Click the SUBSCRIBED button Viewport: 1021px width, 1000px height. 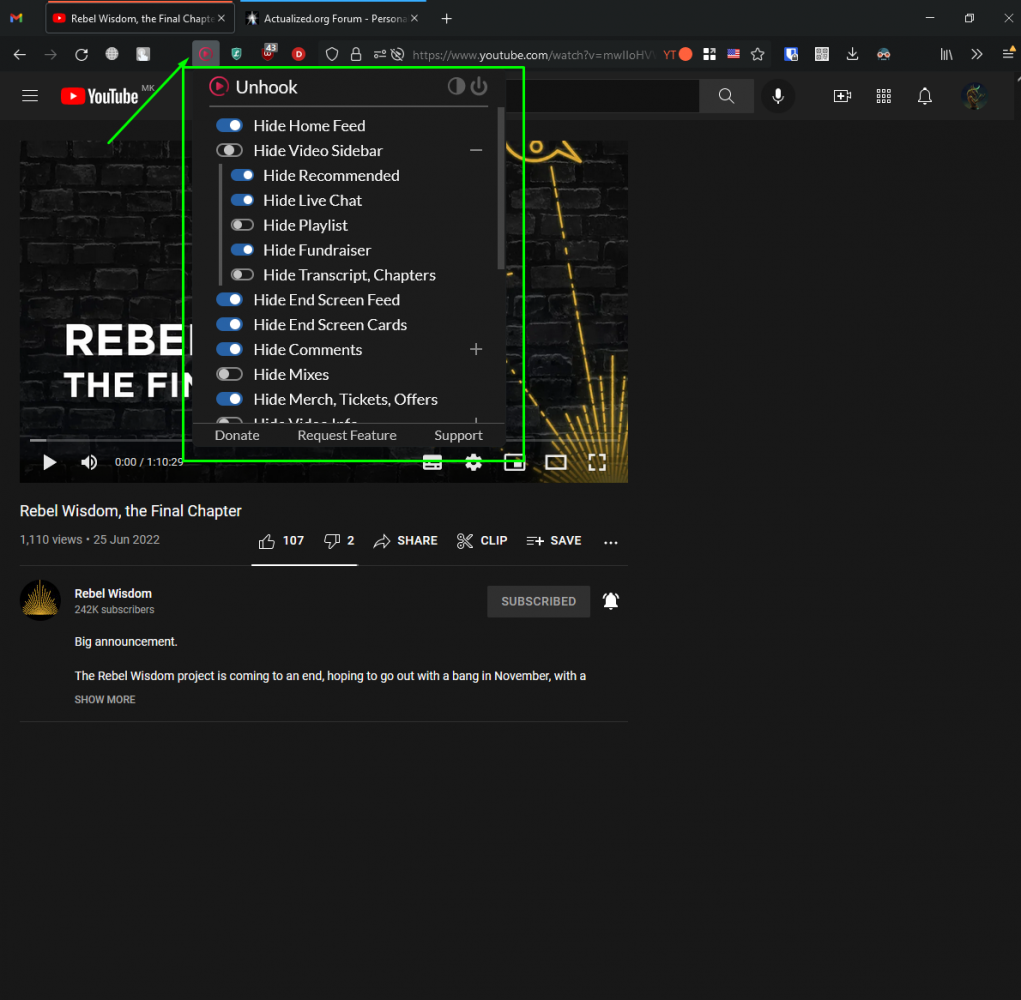coord(538,601)
